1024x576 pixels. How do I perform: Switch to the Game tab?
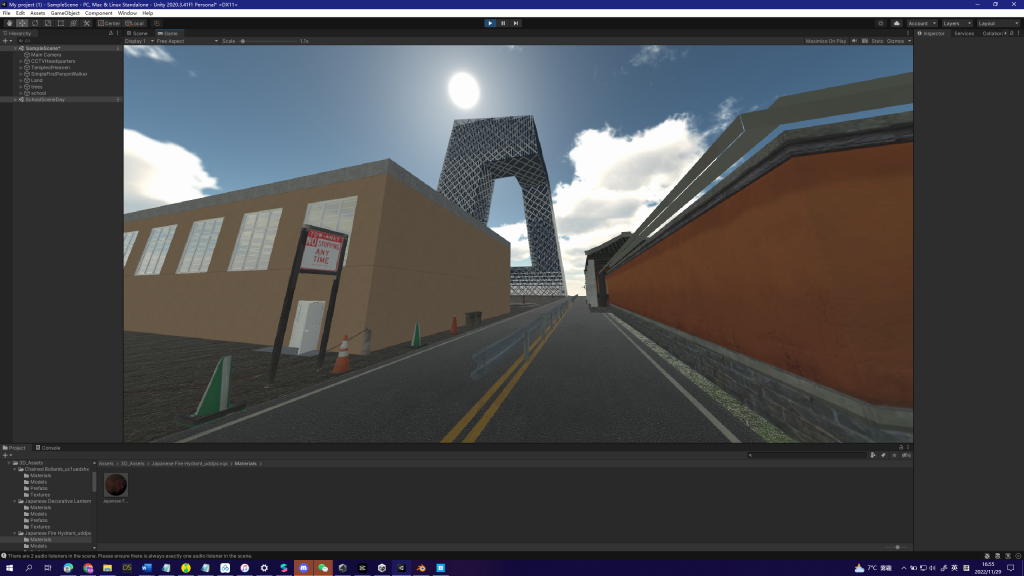point(168,33)
